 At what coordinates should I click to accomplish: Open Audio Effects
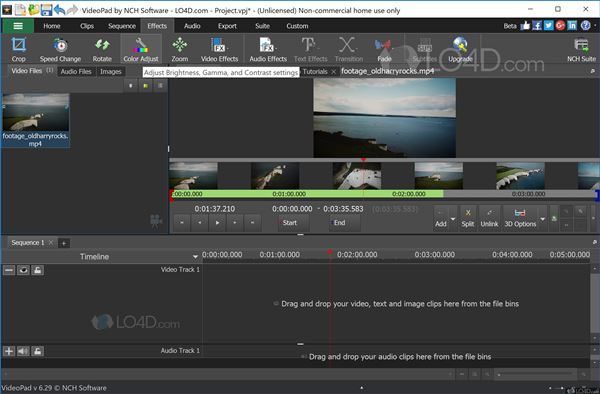point(268,49)
